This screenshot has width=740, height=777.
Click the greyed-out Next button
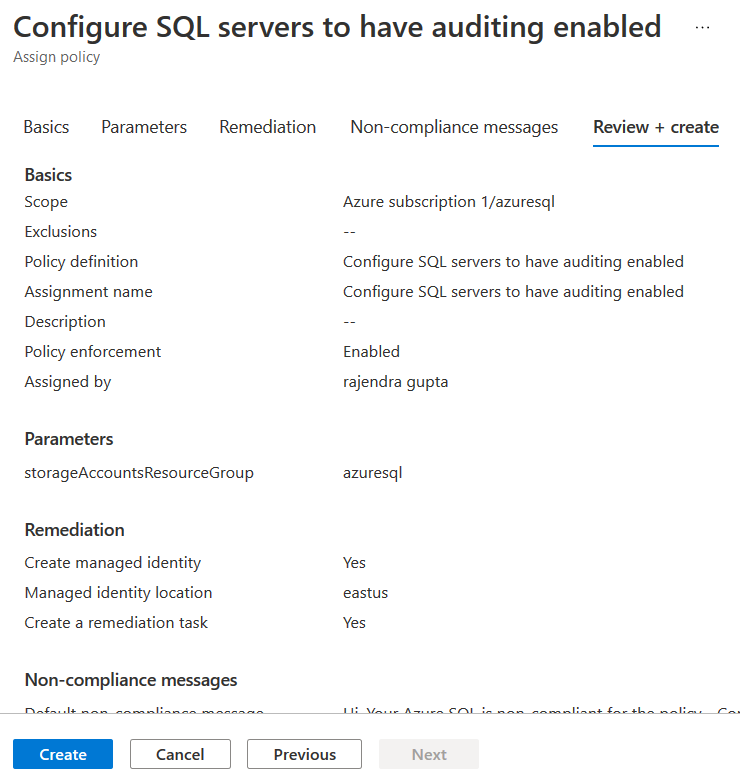tap(429, 754)
